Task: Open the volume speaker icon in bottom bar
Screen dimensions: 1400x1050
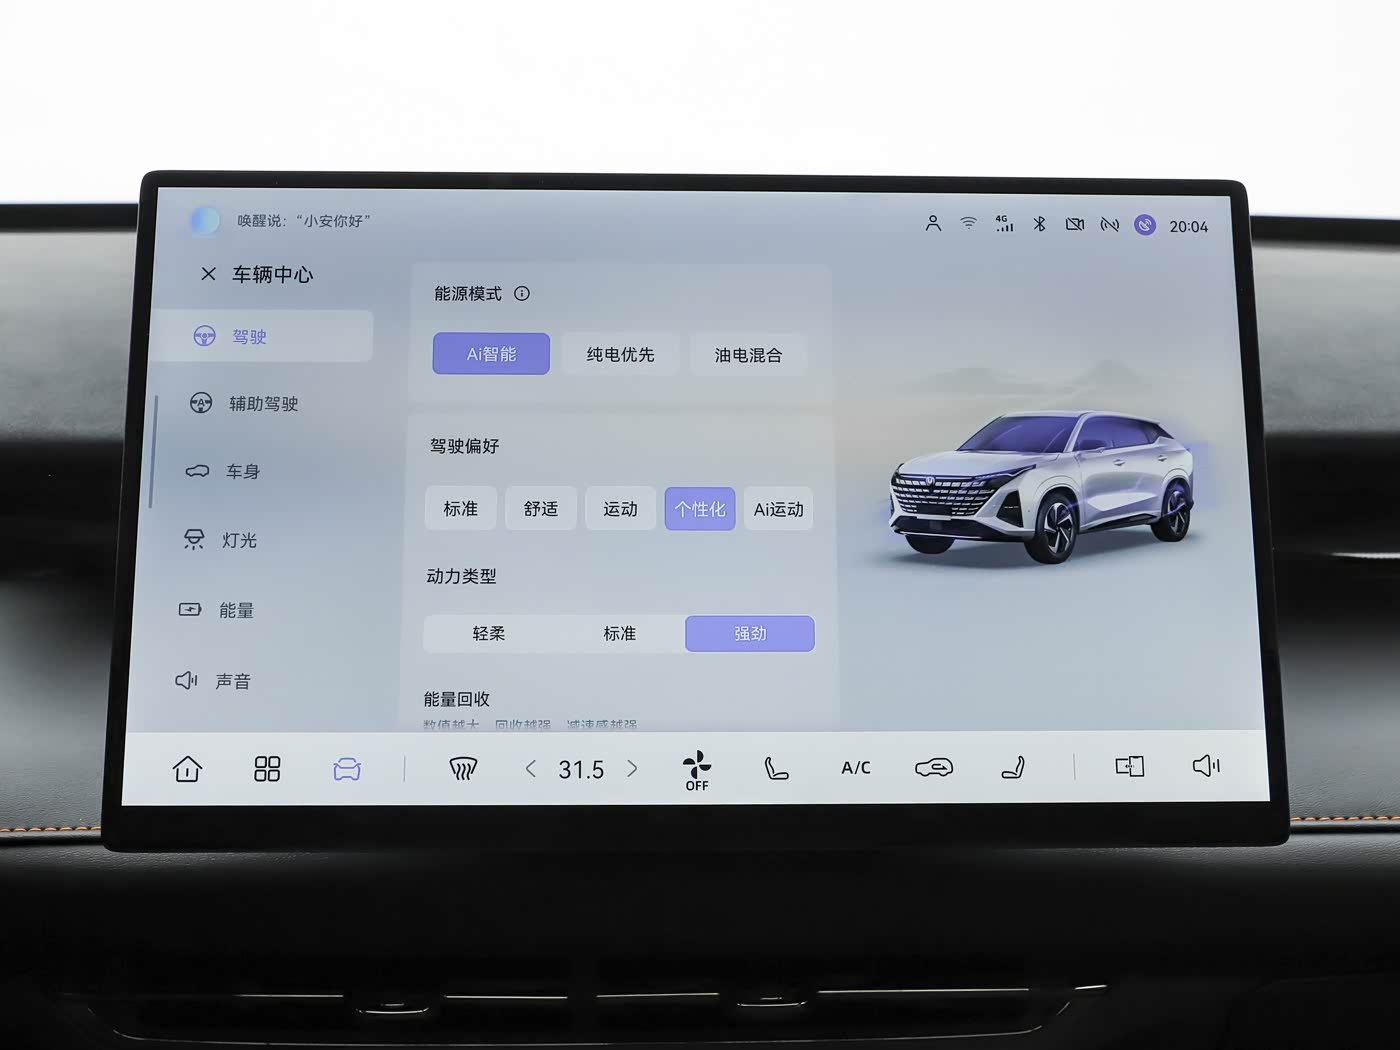Action: (1206, 766)
